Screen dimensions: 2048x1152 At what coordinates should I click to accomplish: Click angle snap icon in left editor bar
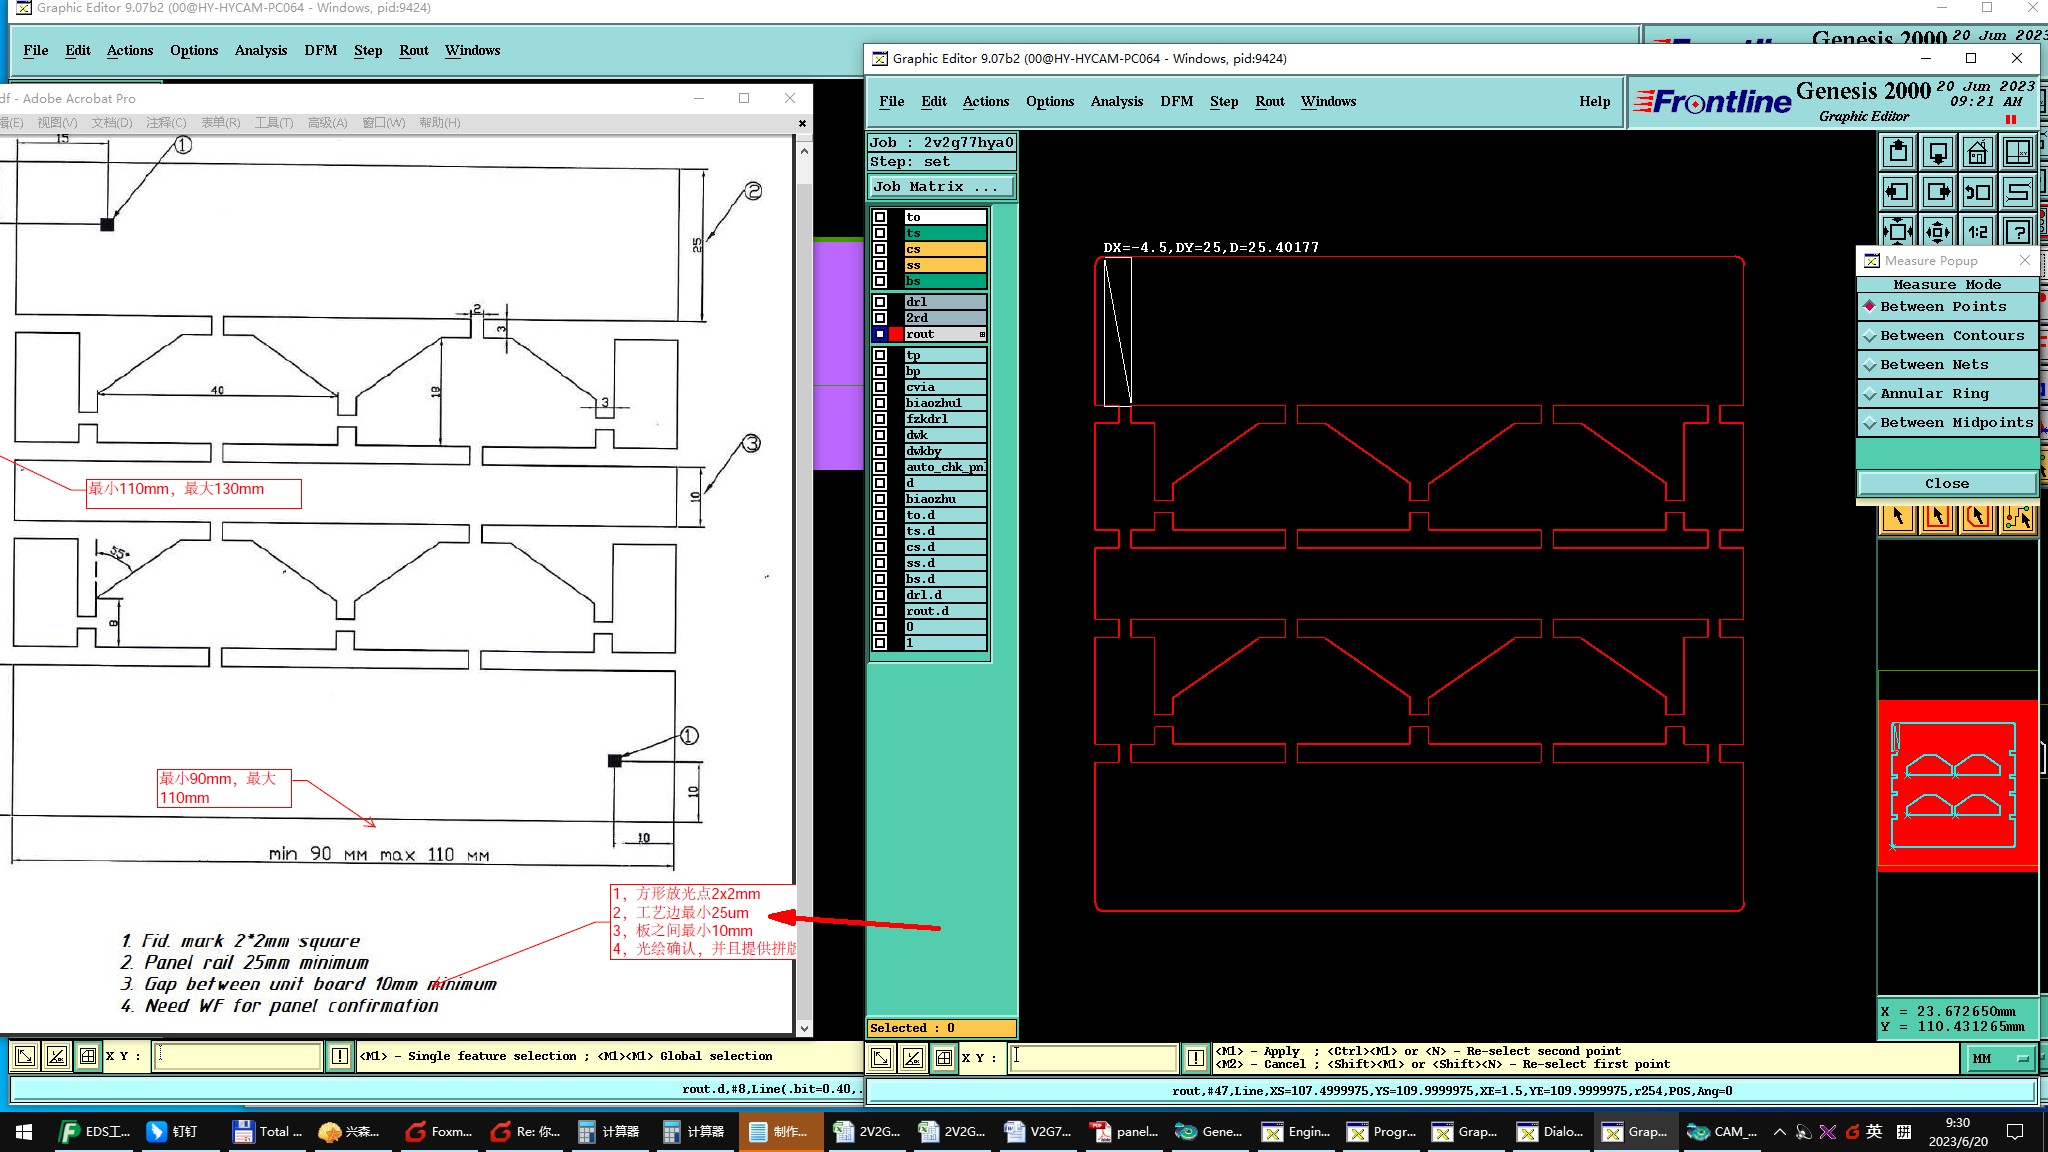[x=57, y=1056]
